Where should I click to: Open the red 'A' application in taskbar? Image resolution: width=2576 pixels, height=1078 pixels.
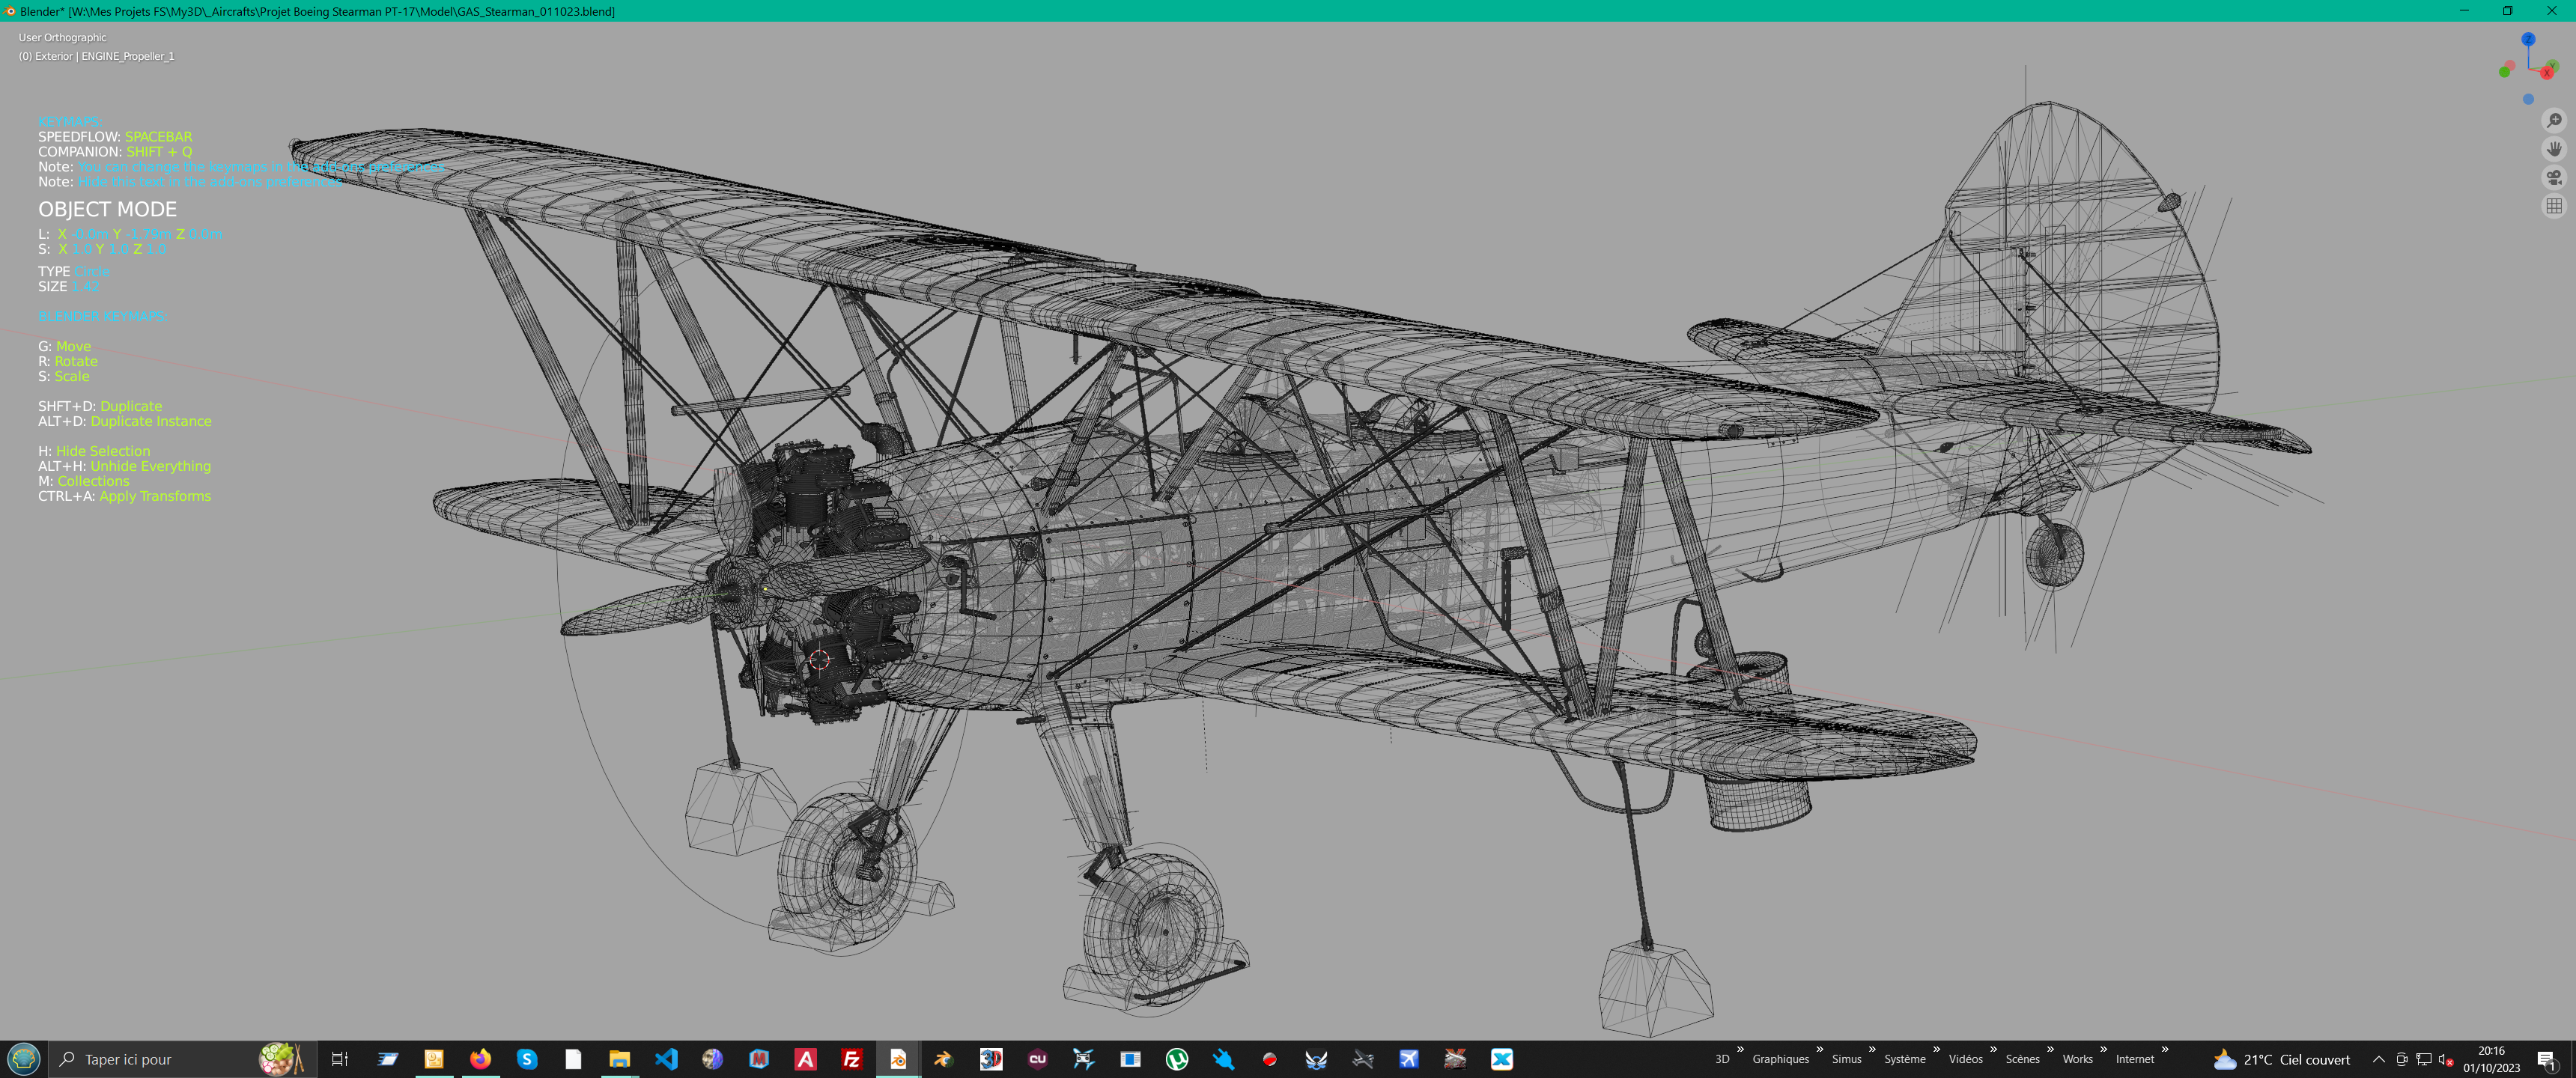click(805, 1059)
